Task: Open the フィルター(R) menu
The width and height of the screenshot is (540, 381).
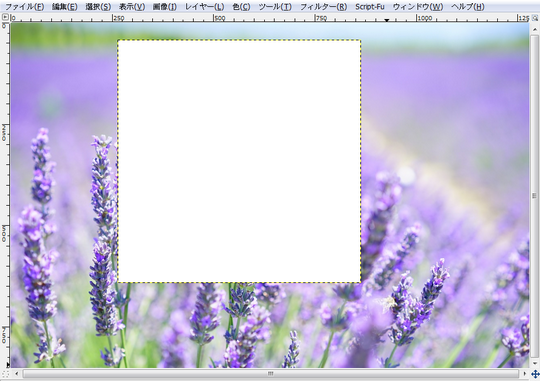Action: (x=323, y=7)
